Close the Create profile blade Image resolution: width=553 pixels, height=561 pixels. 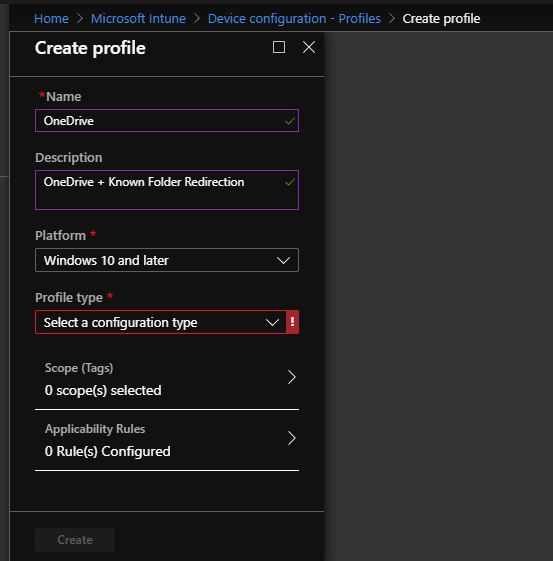tap(309, 47)
